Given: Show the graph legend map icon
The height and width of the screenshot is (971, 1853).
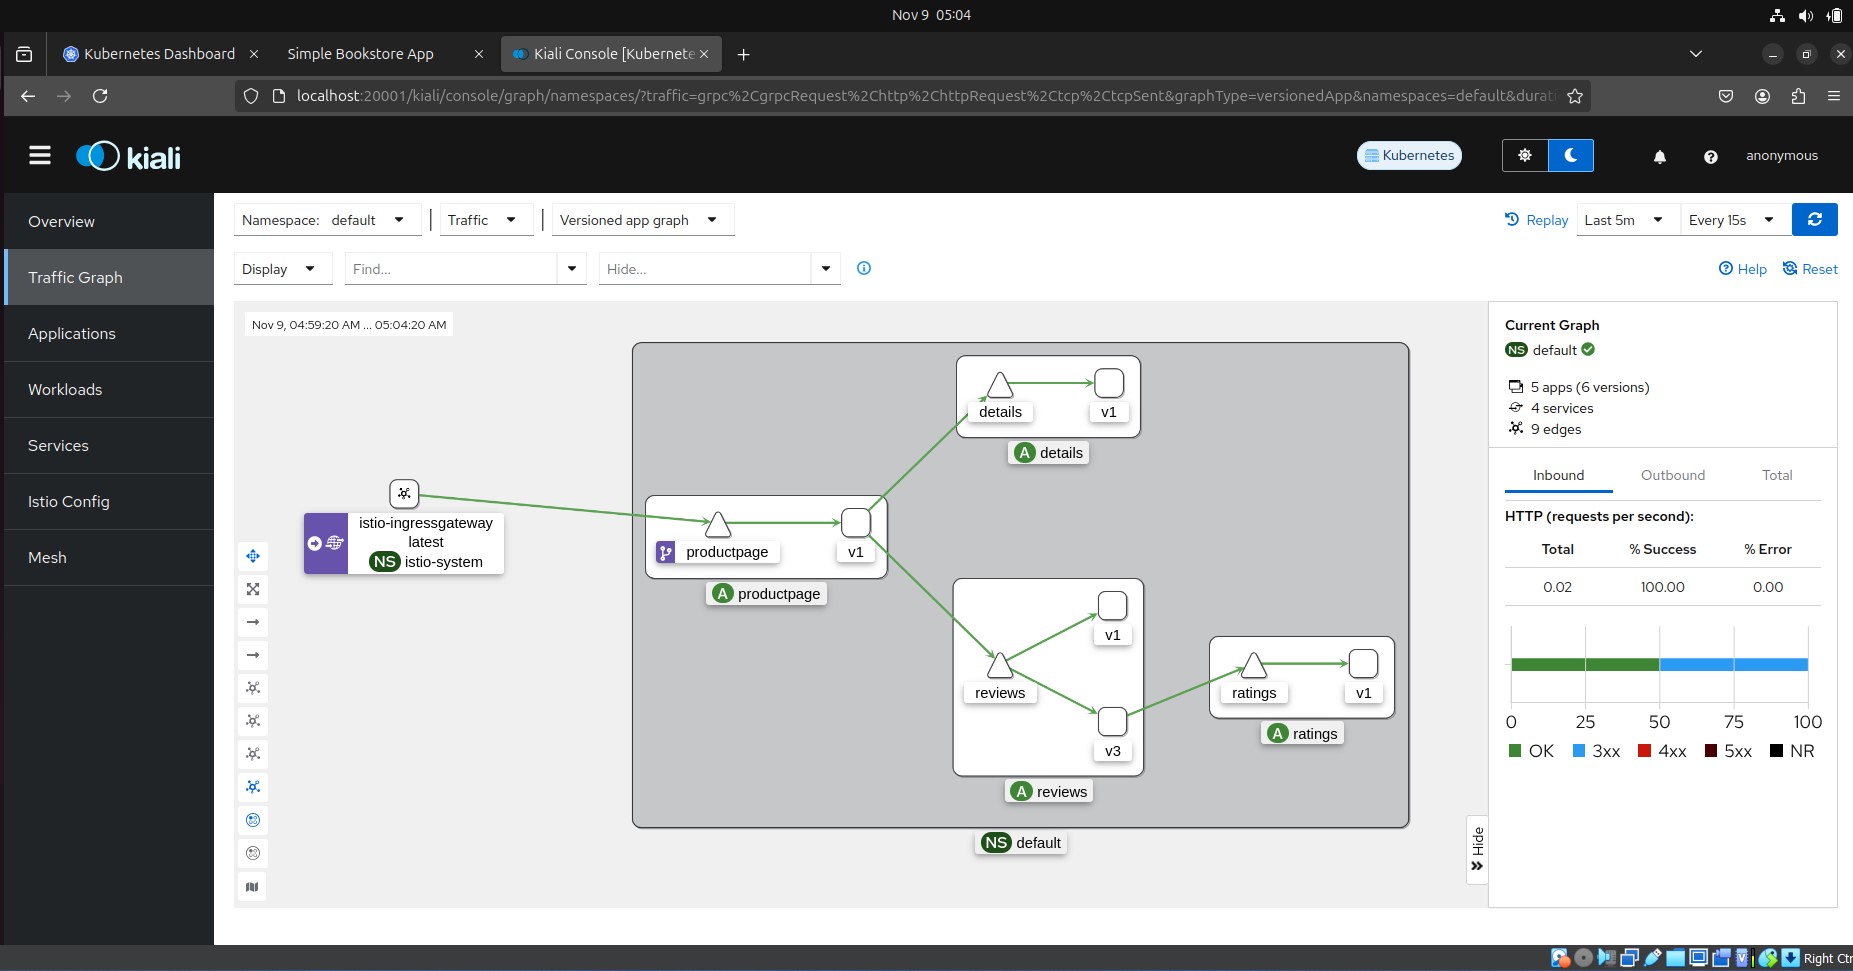Looking at the screenshot, I should 253,887.
